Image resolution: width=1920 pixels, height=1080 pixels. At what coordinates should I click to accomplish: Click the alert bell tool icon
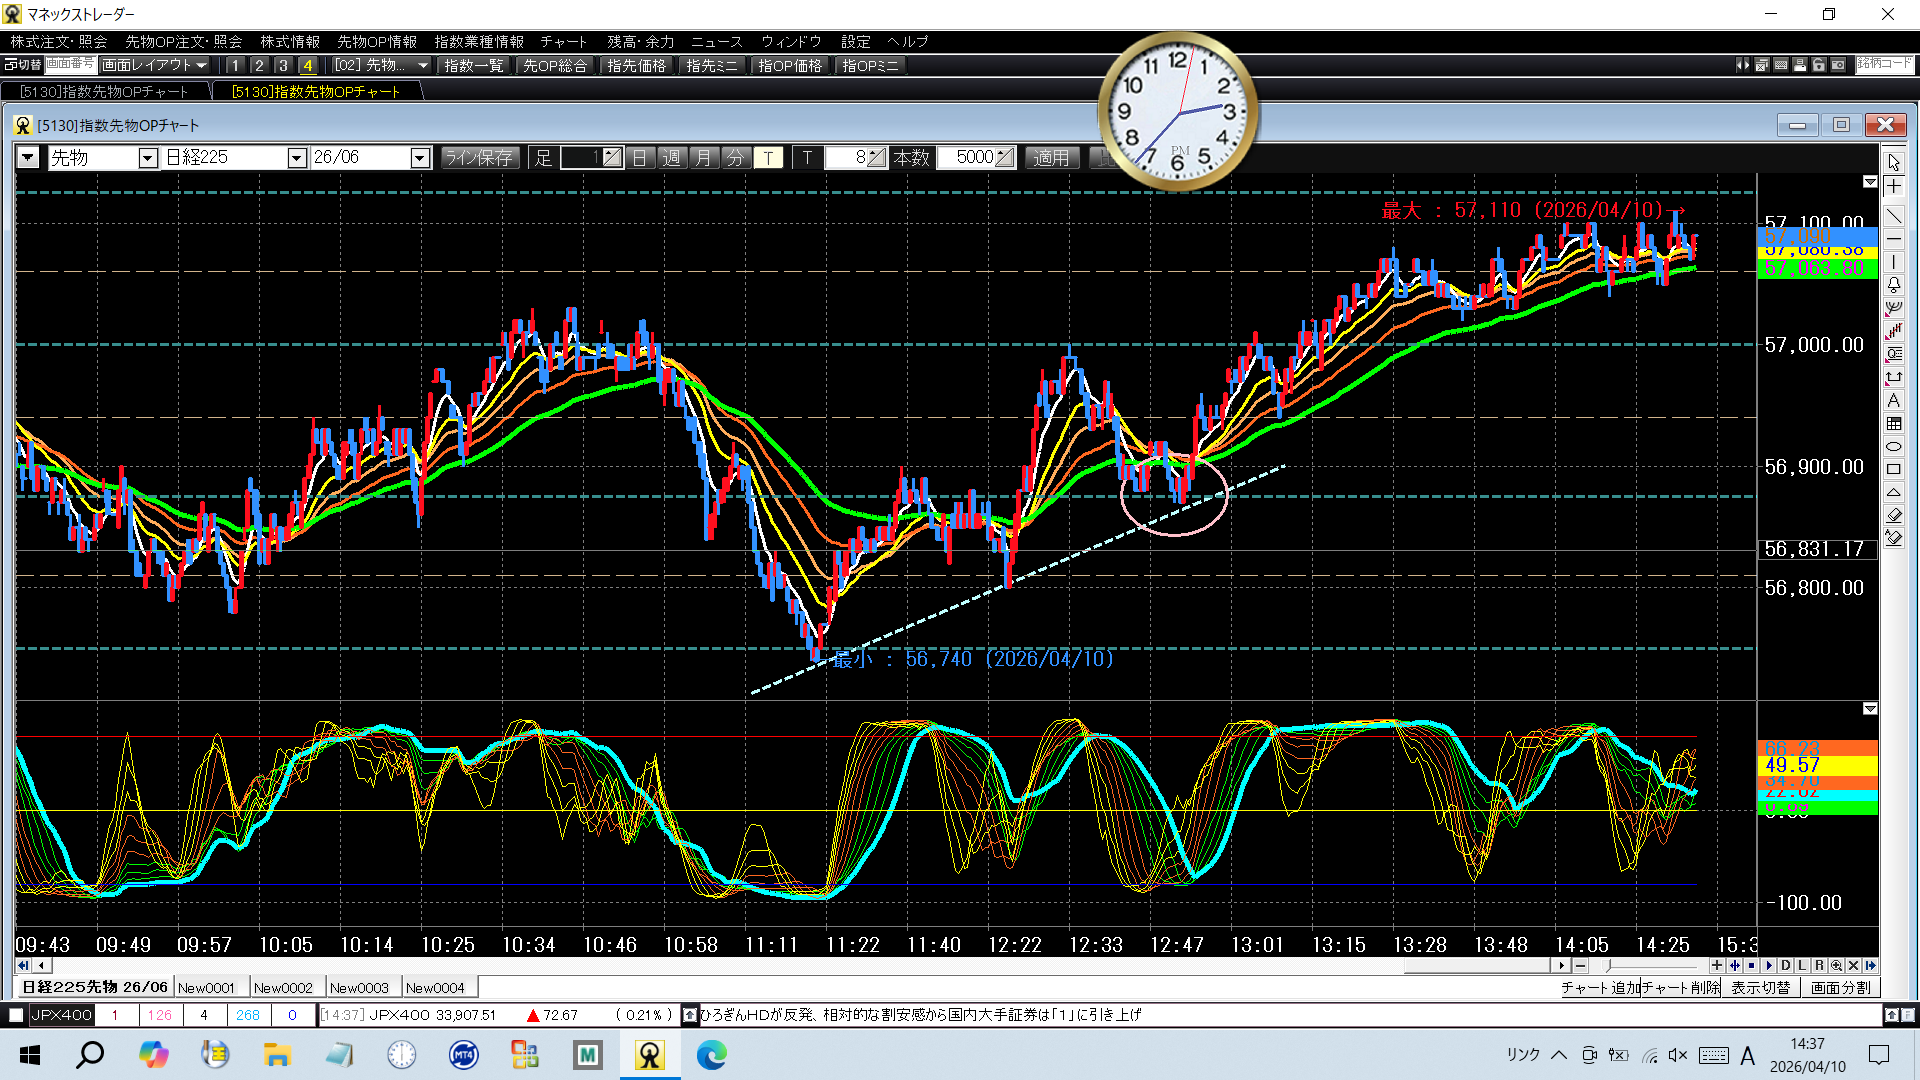tap(1894, 285)
